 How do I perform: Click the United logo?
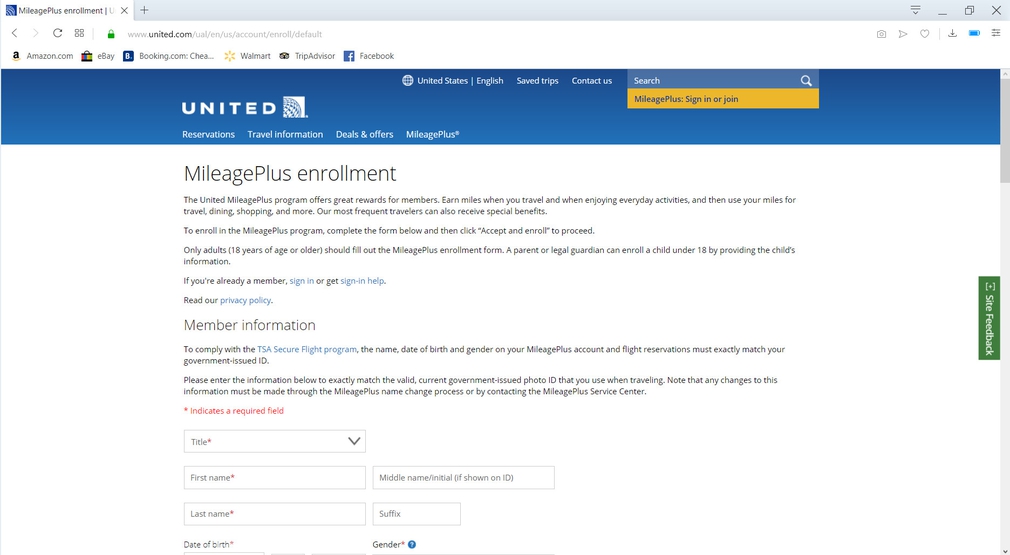pyautogui.click(x=245, y=107)
